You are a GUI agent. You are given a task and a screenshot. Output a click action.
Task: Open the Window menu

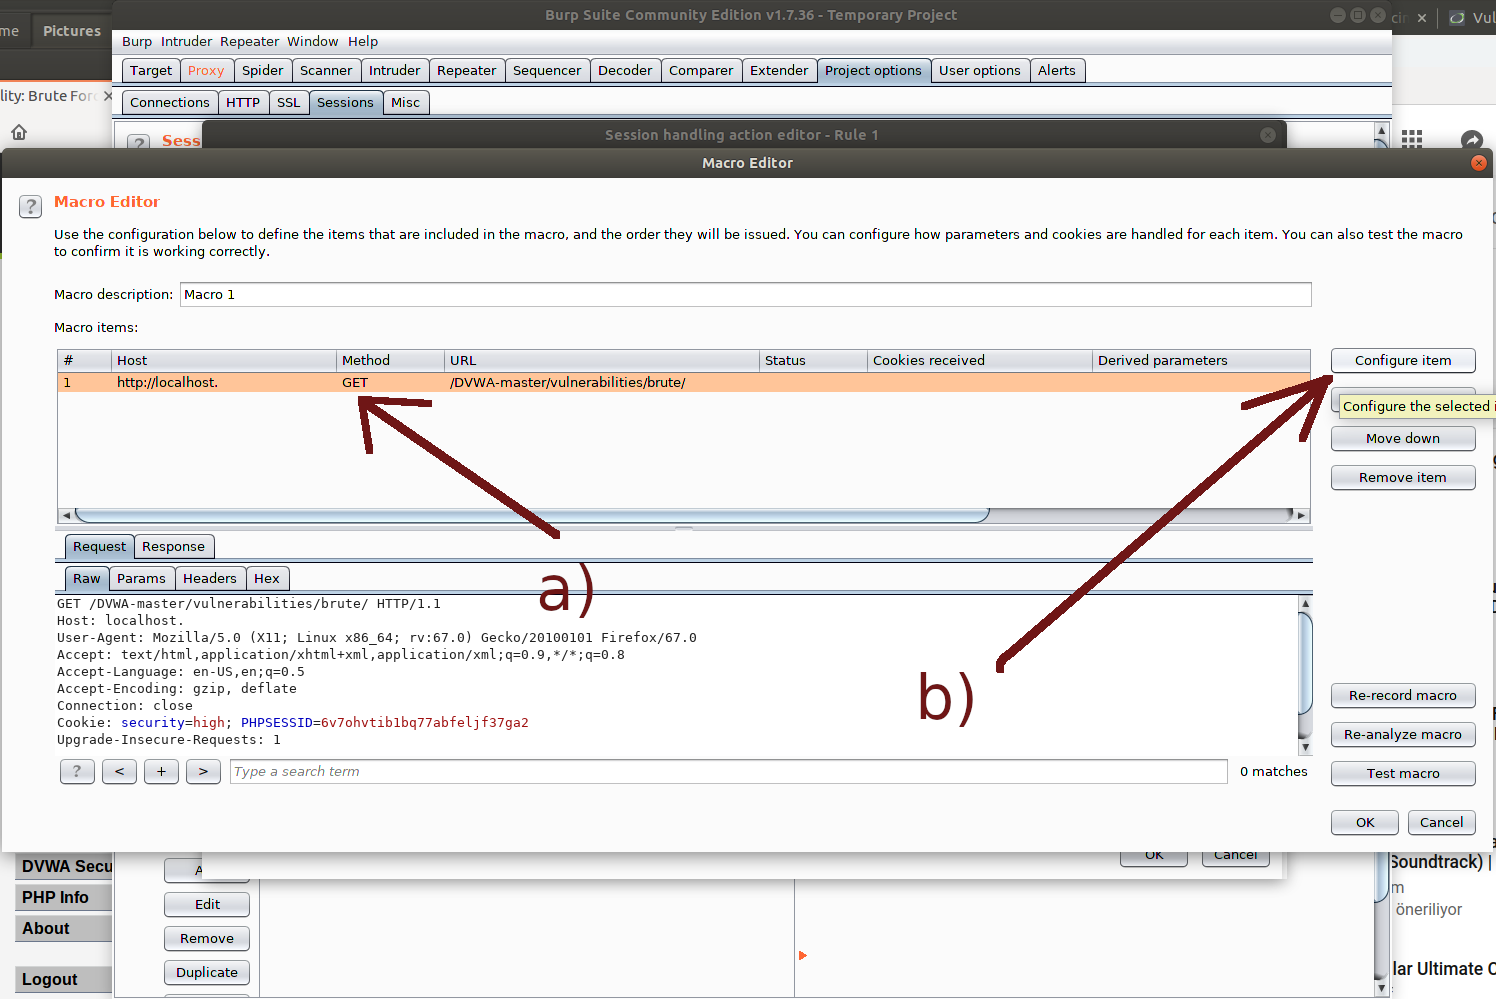(x=313, y=41)
